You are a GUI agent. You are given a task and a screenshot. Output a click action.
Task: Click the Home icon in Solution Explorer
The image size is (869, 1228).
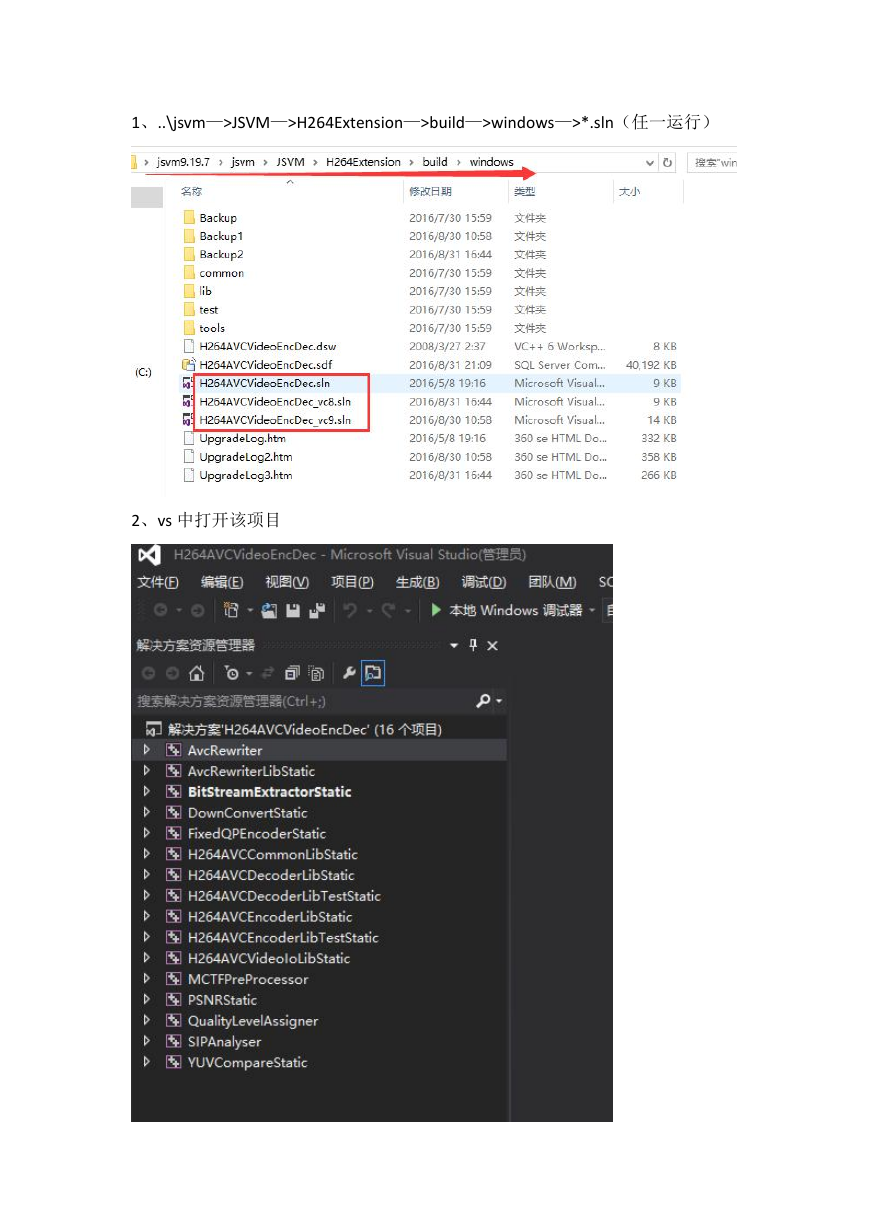tap(197, 673)
